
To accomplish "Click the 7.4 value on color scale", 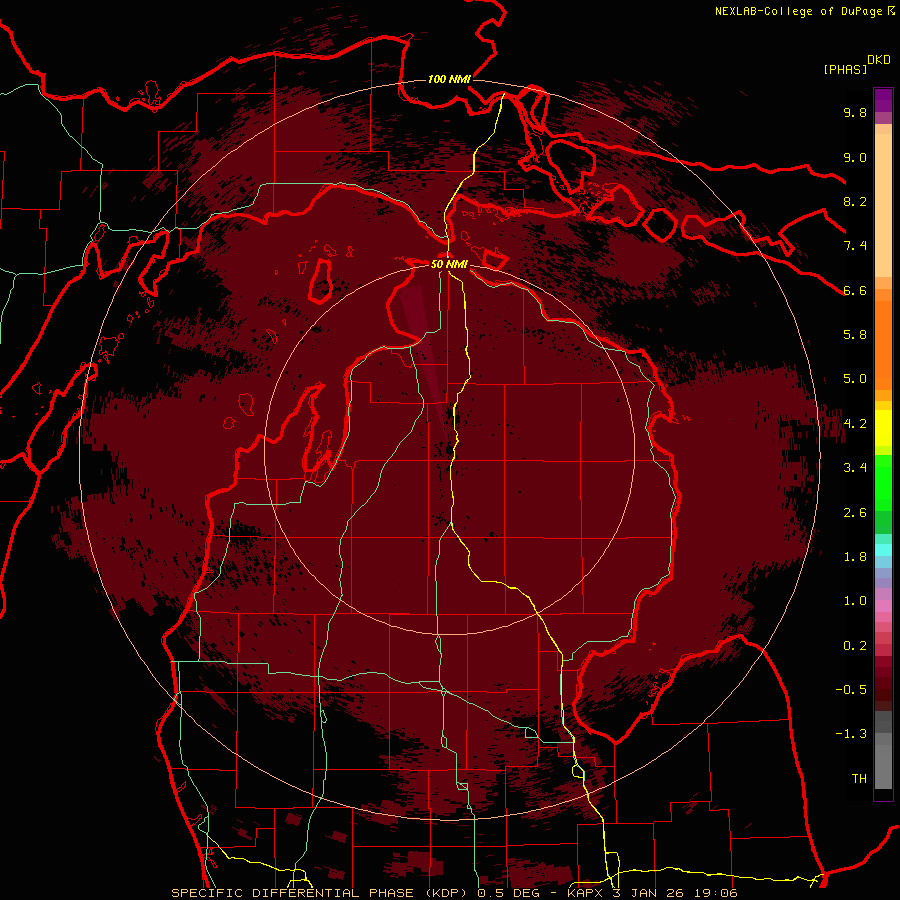I will (855, 246).
